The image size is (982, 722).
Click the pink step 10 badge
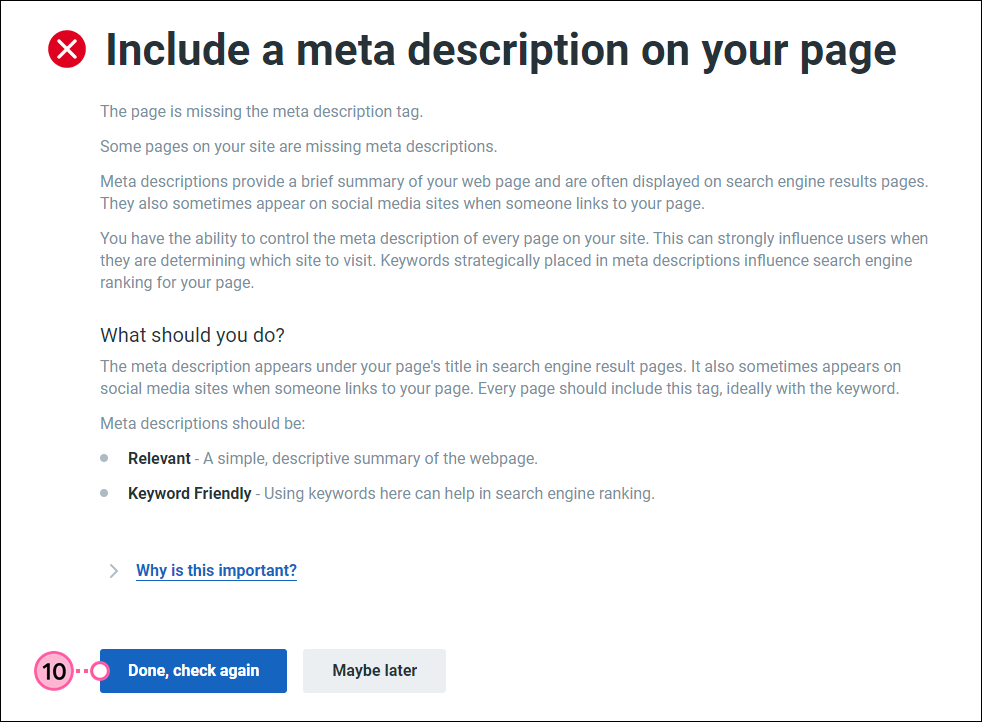tap(54, 671)
